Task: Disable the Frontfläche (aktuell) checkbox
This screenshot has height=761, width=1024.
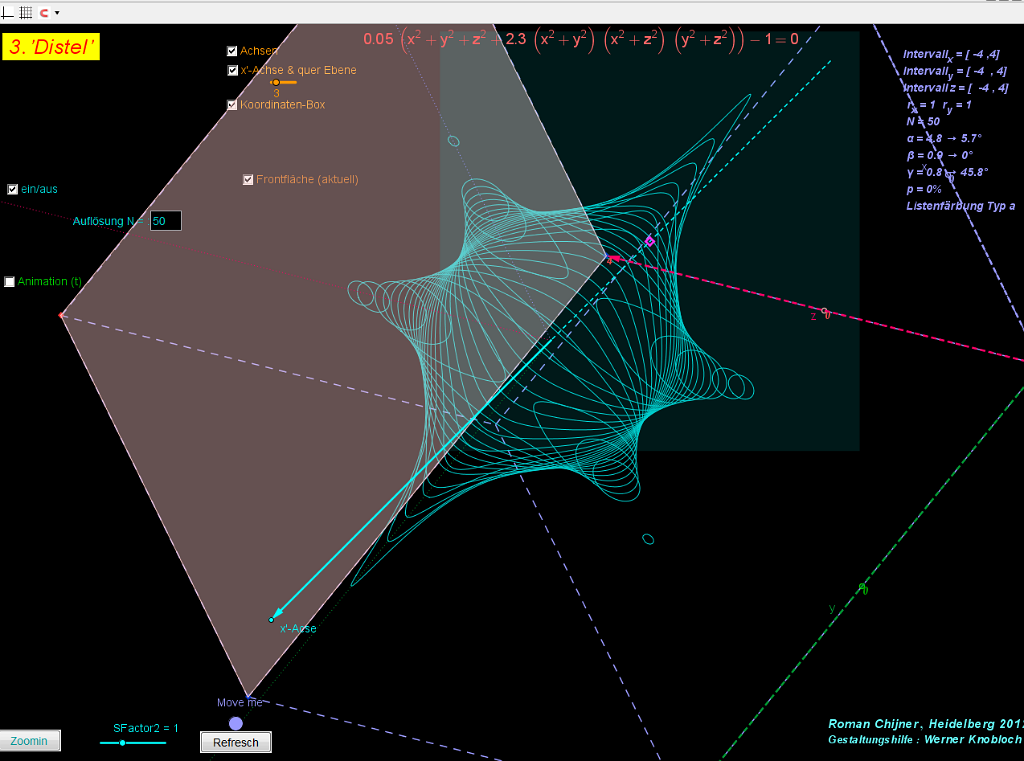Action: point(248,180)
